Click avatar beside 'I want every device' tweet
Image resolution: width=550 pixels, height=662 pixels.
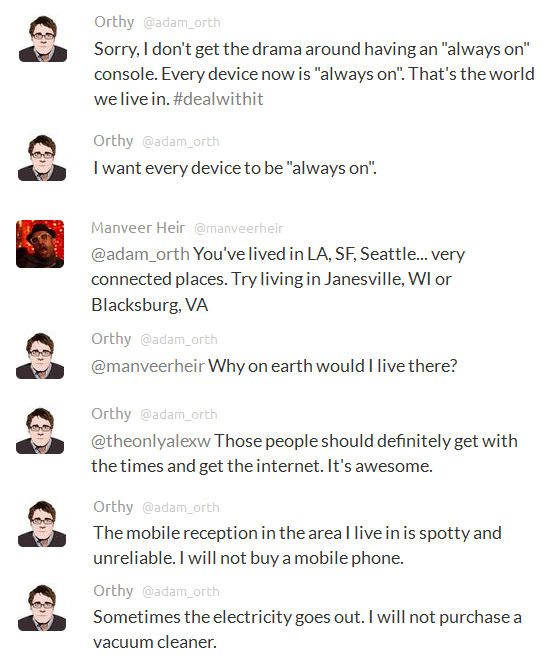[x=42, y=157]
